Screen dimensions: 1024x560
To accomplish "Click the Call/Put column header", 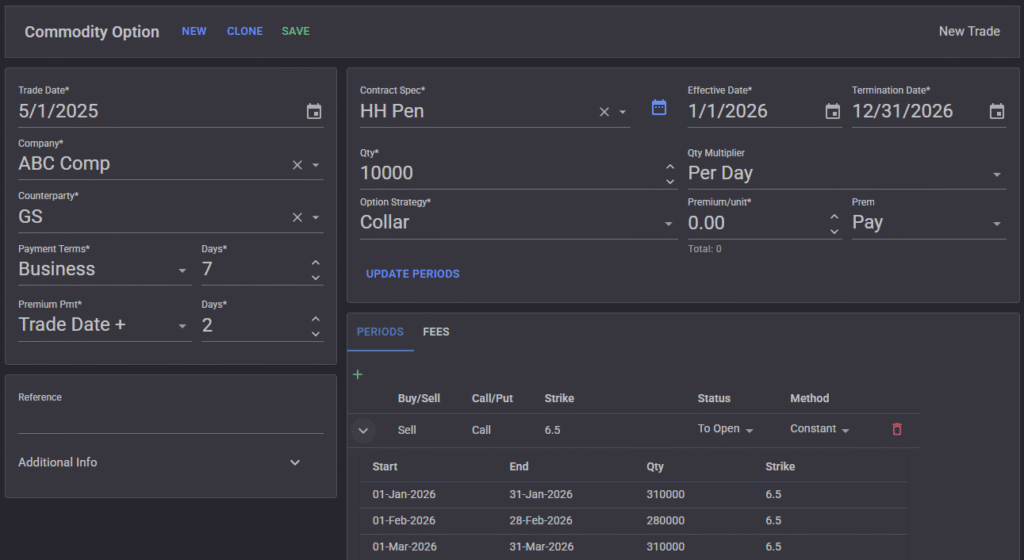I will [x=492, y=398].
